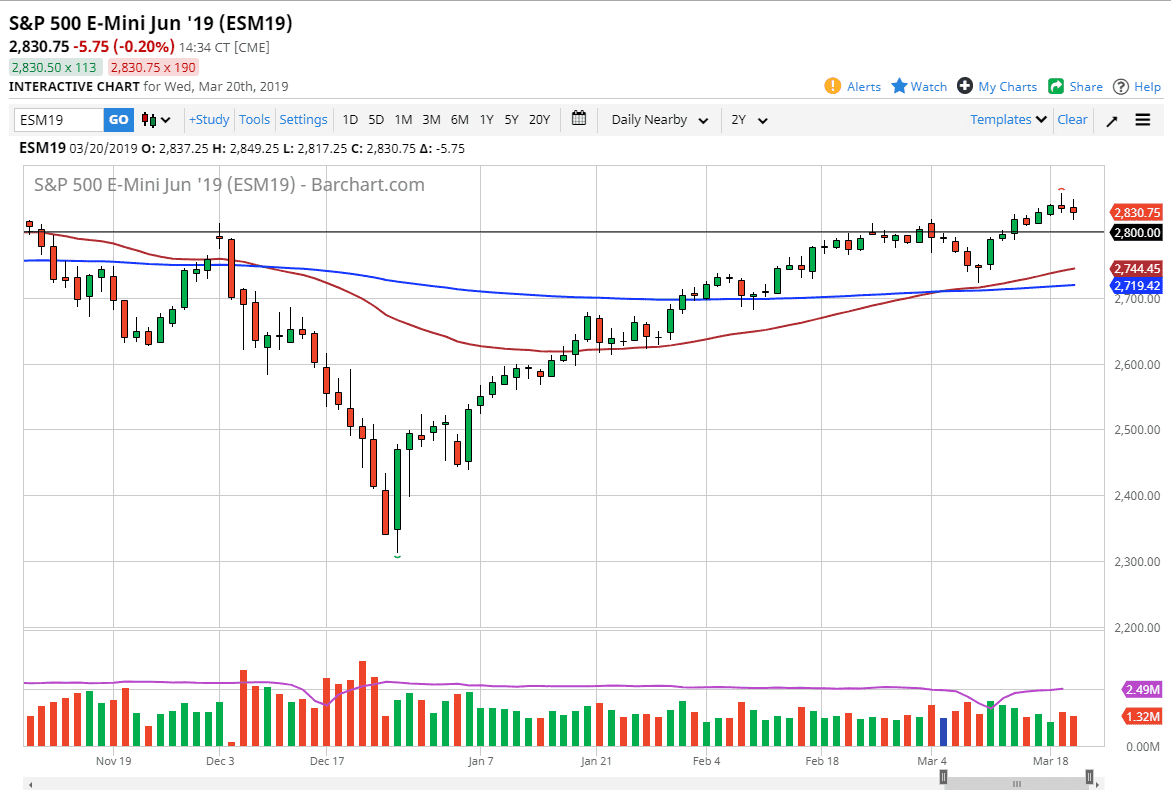Switch to the 1D timeframe
The height and width of the screenshot is (790, 1171).
point(350,119)
